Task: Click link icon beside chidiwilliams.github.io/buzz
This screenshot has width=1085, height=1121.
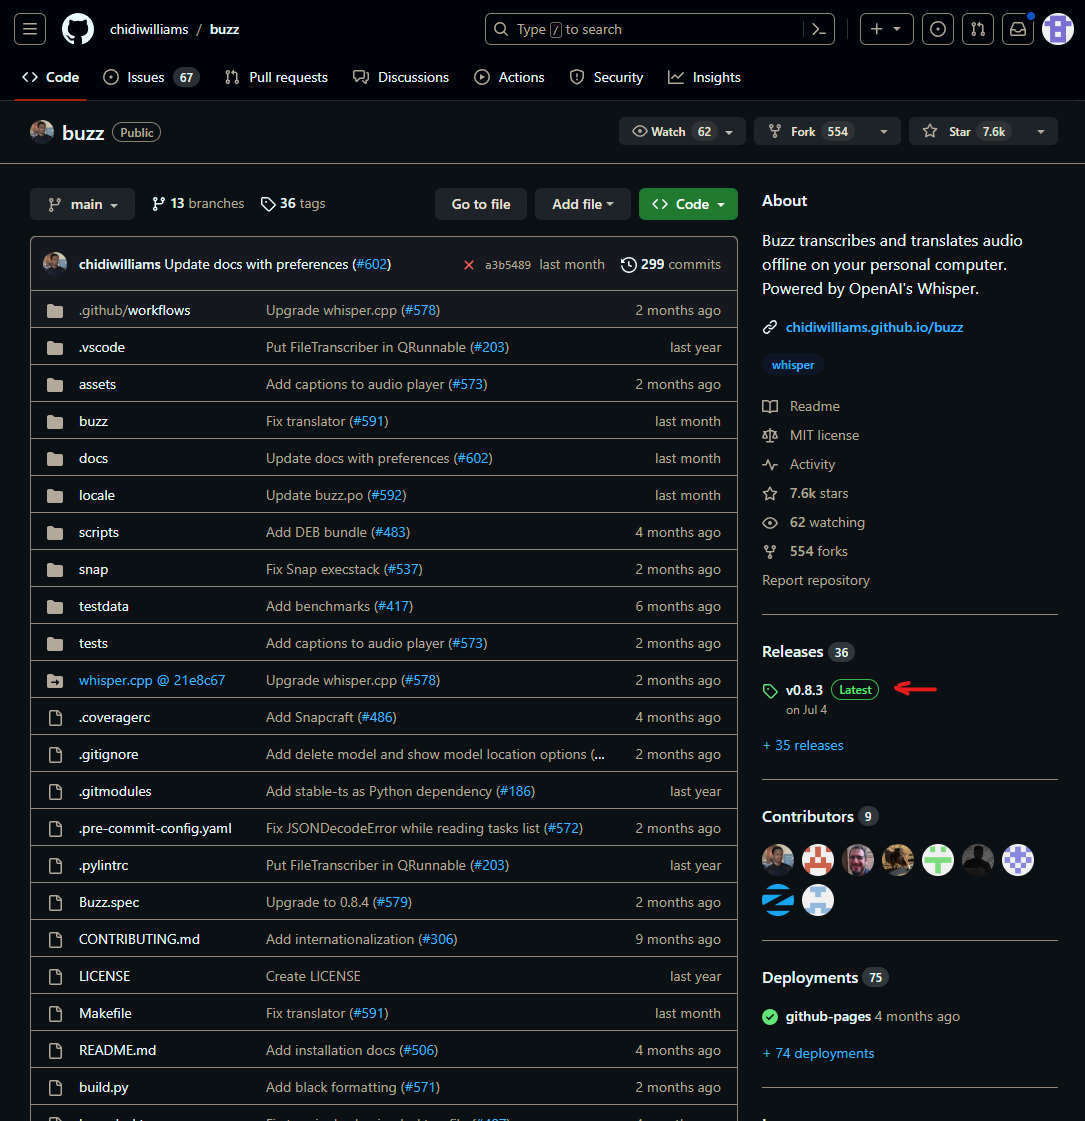Action: 770,327
